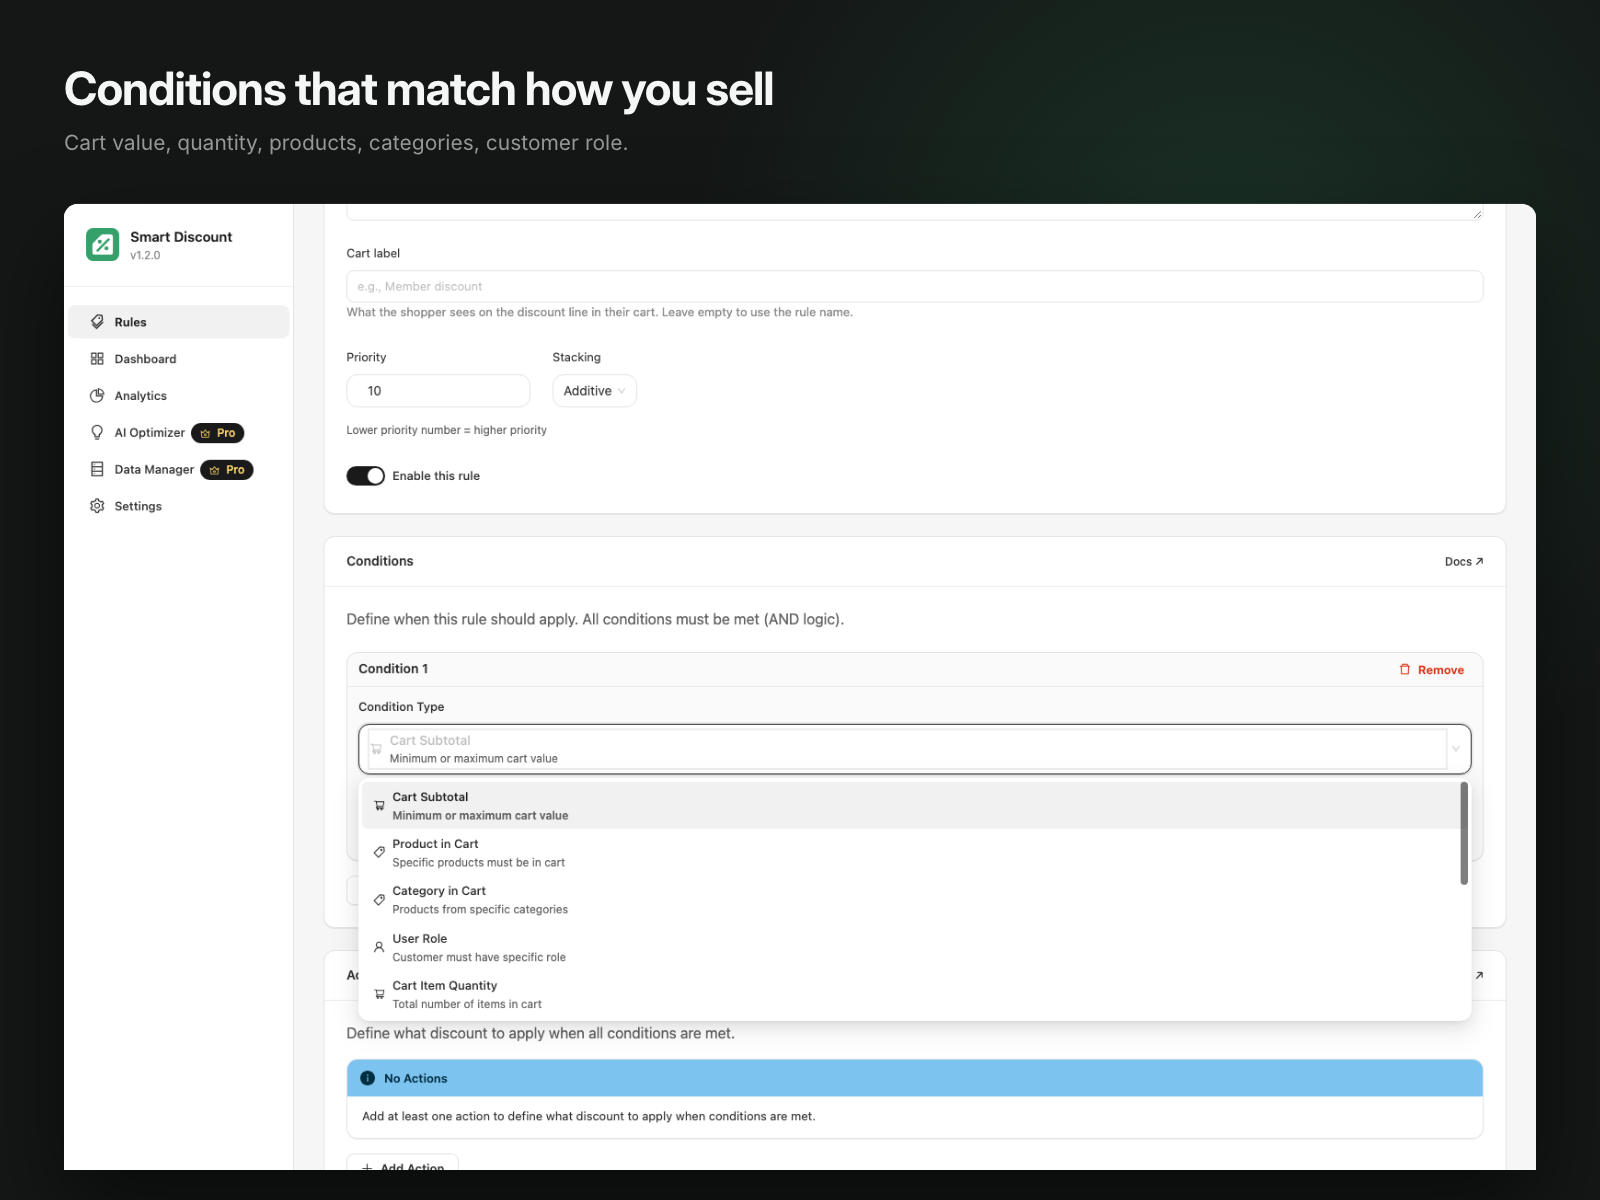Open Rules in the sidebar
1600x1200 pixels.
[178, 322]
